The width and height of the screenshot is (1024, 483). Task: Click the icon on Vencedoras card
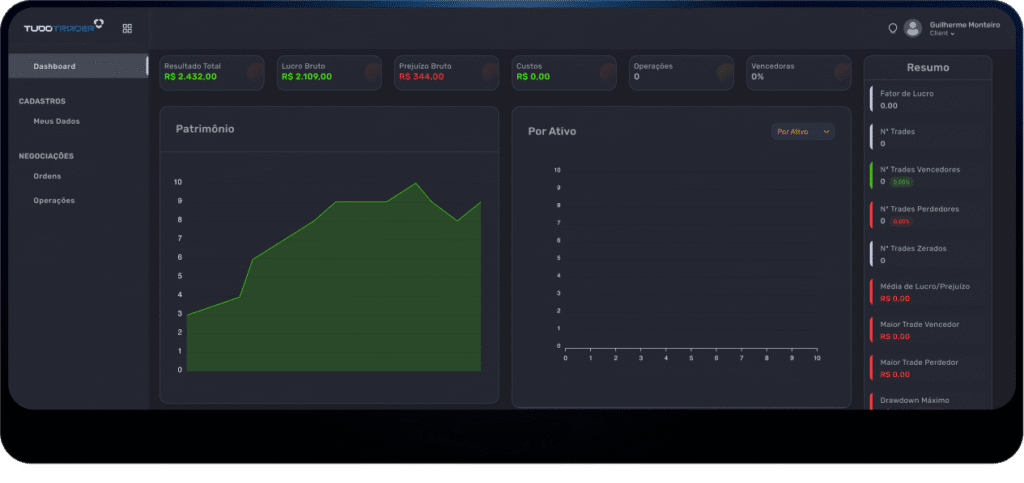pos(841,71)
